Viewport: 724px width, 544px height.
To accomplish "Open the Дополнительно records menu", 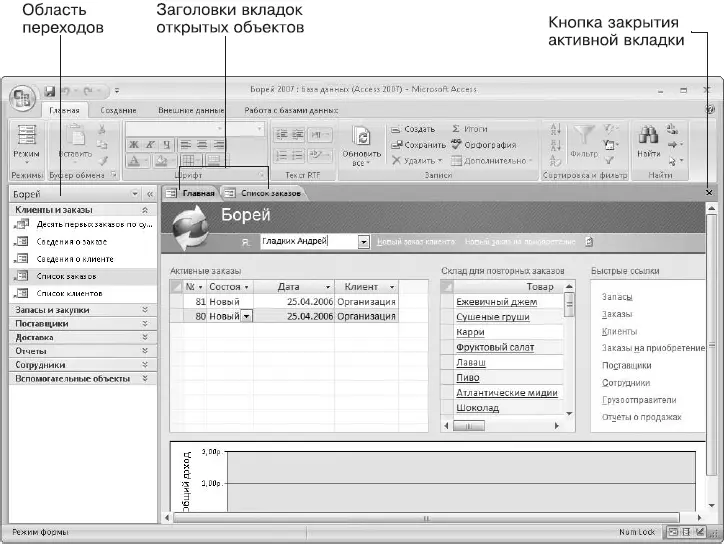I will click(492, 161).
